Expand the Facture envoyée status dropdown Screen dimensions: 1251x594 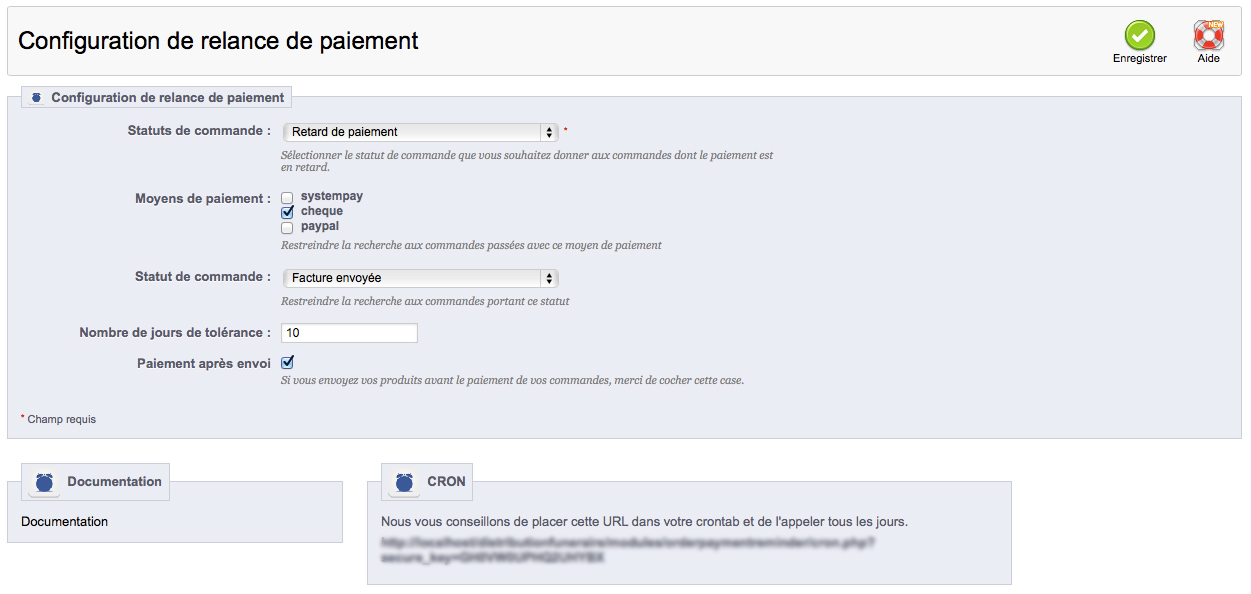(x=421, y=278)
